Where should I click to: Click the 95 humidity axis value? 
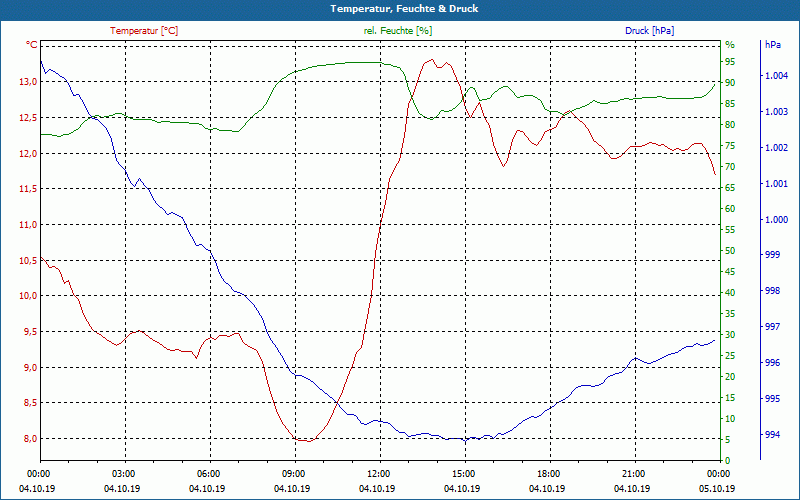730,62
